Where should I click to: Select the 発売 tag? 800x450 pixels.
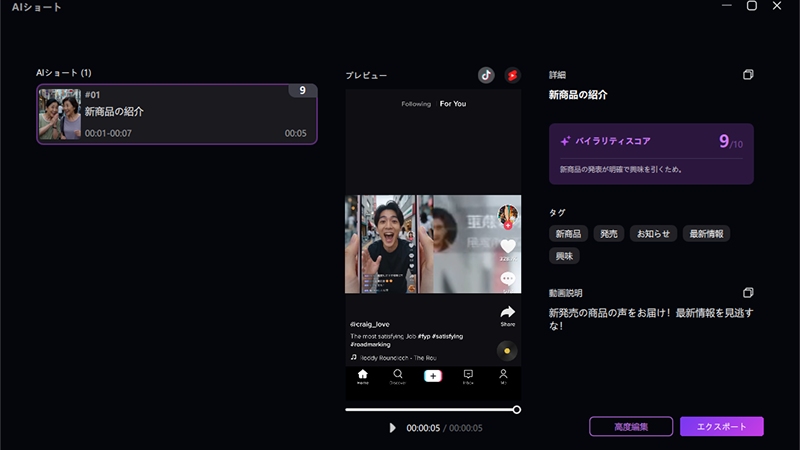pyautogui.click(x=609, y=234)
